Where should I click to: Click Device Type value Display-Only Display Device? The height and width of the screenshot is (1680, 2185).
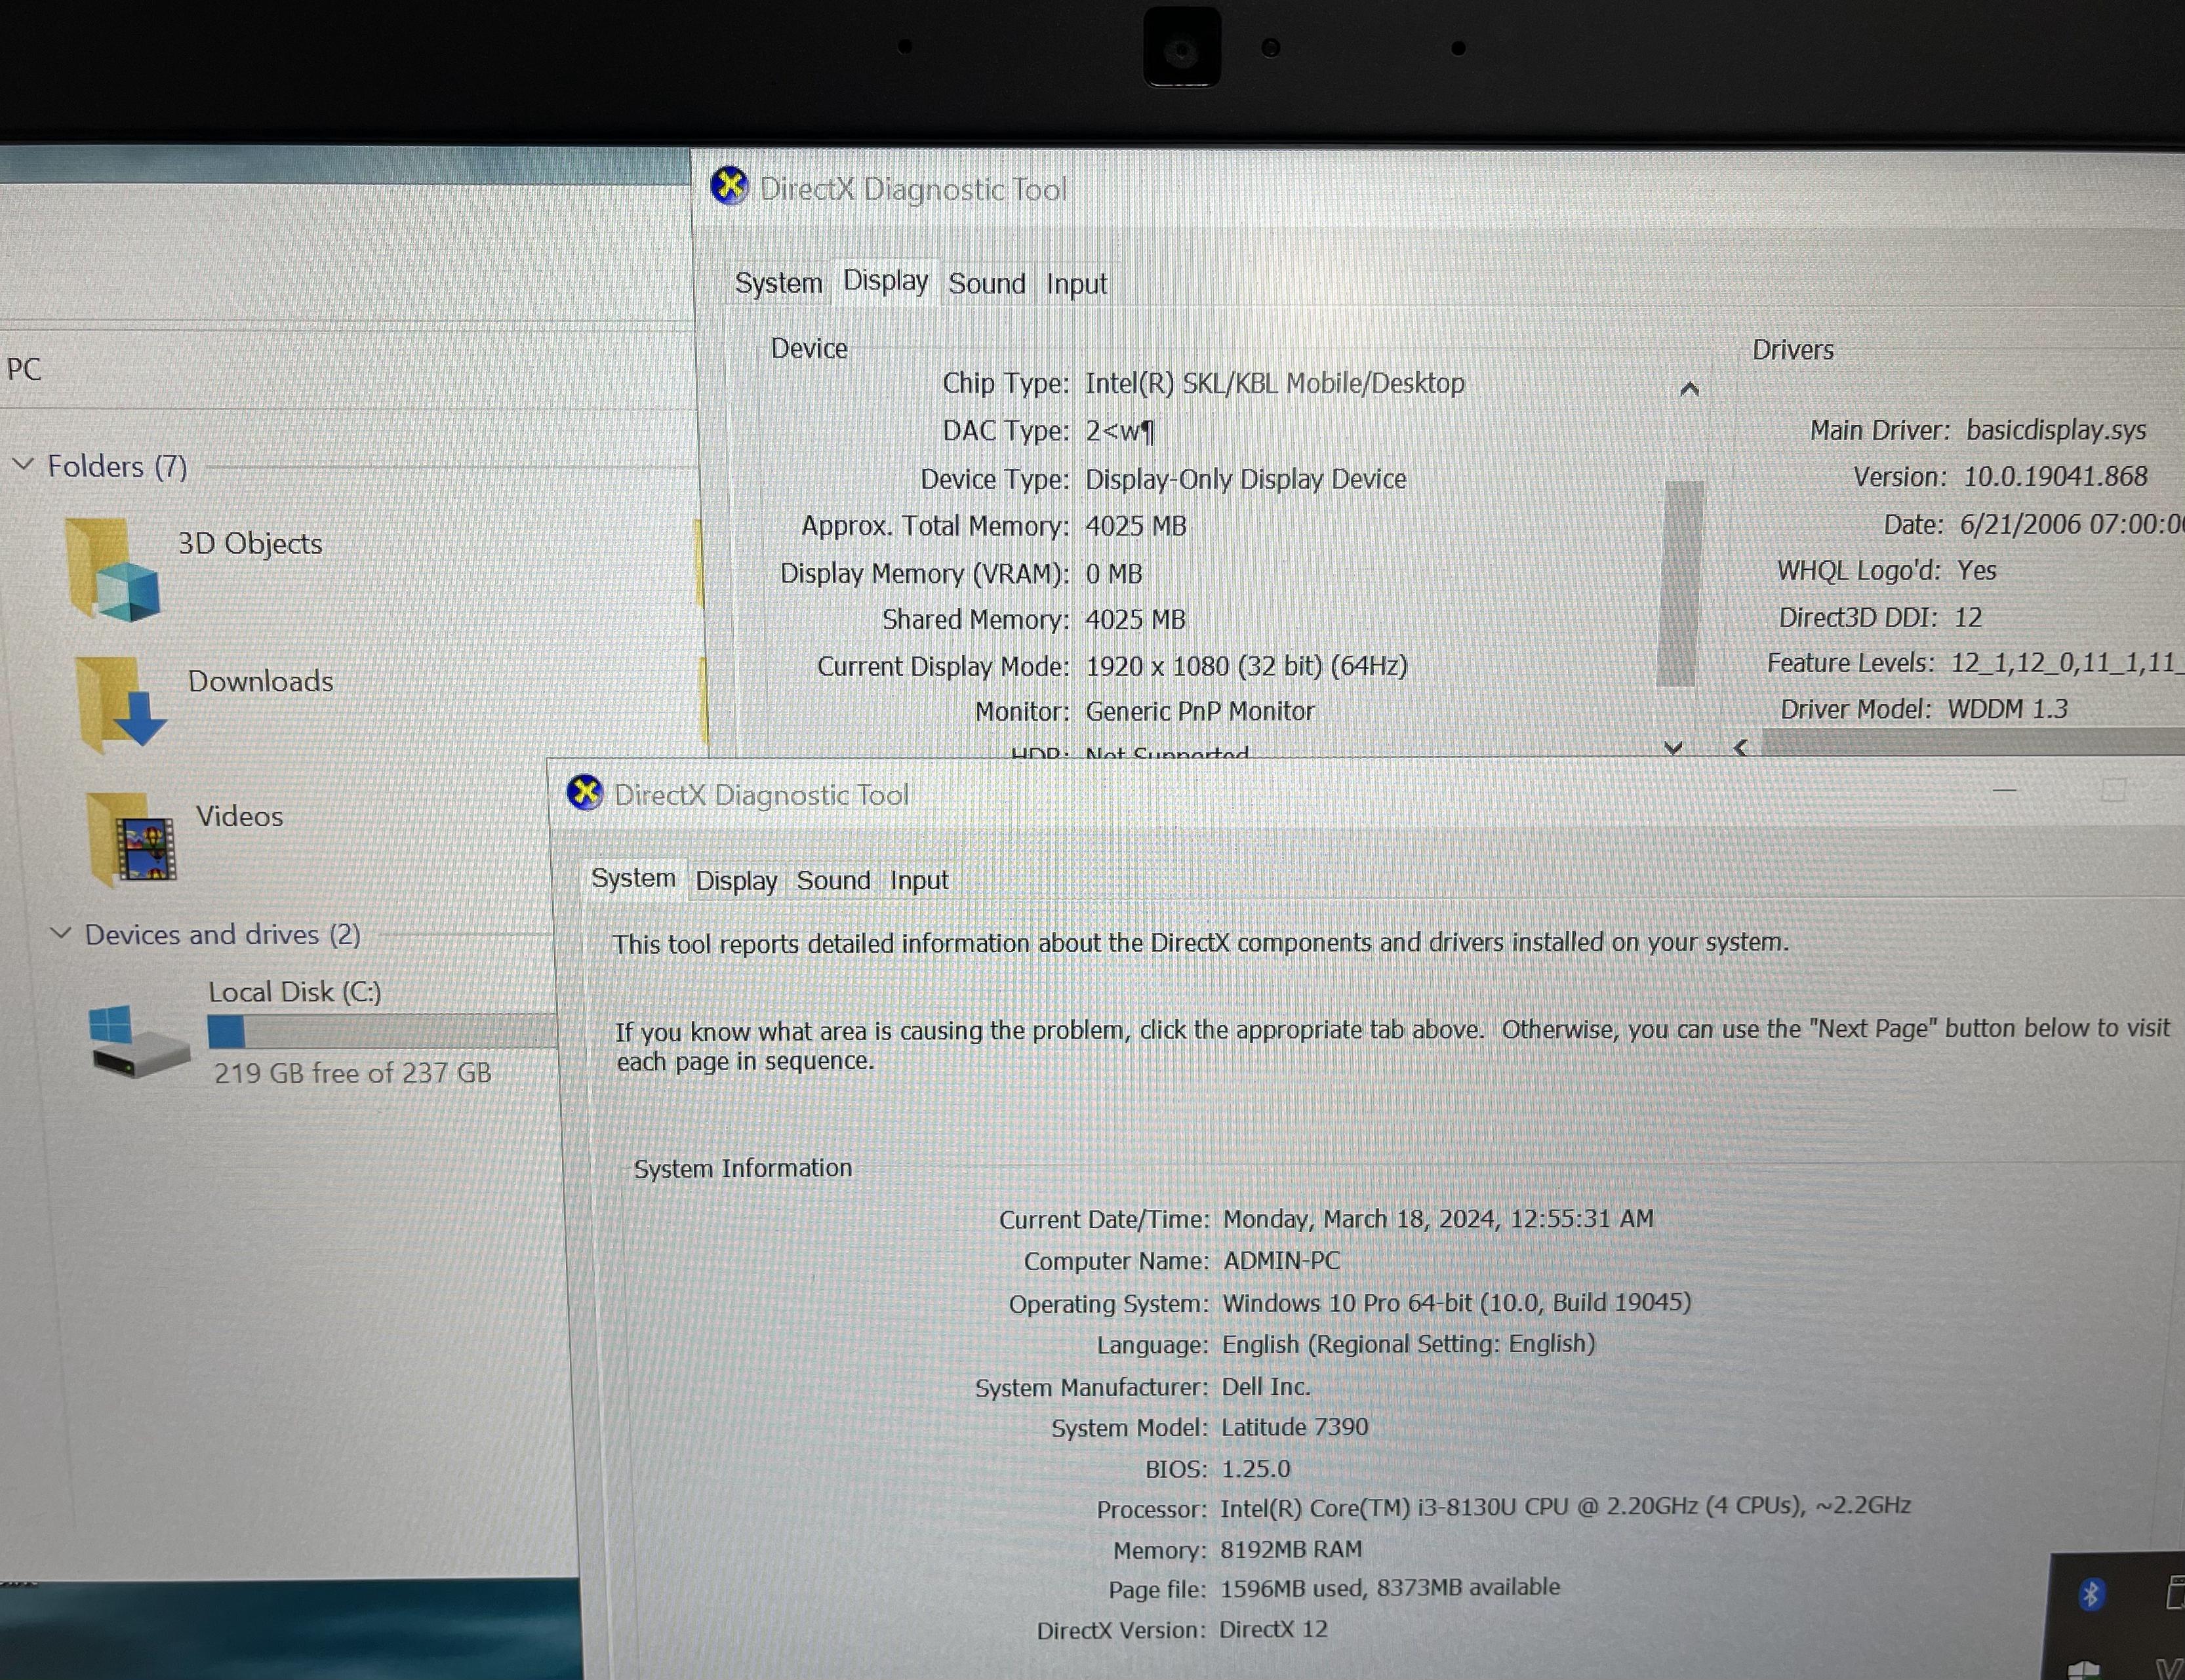click(x=1246, y=479)
